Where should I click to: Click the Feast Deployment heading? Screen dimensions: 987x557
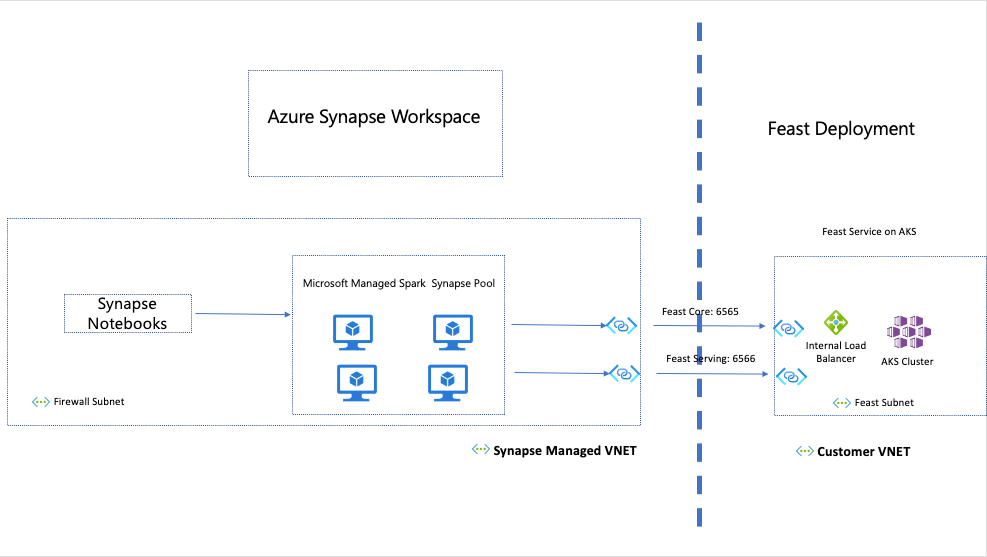tap(841, 129)
